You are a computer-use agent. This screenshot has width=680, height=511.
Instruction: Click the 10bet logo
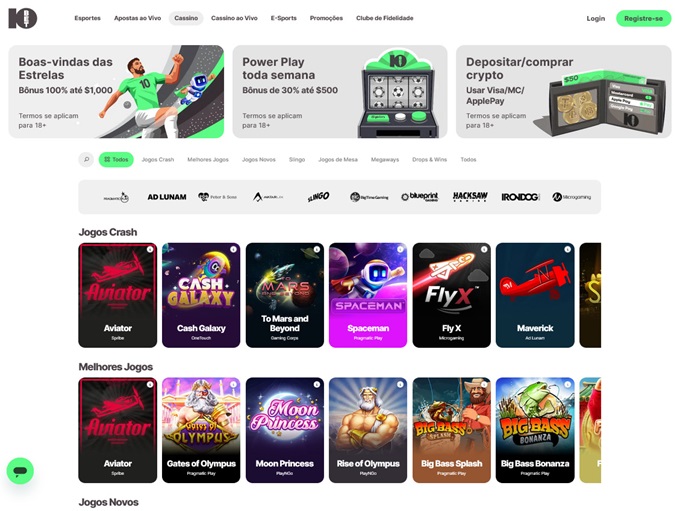(x=23, y=18)
